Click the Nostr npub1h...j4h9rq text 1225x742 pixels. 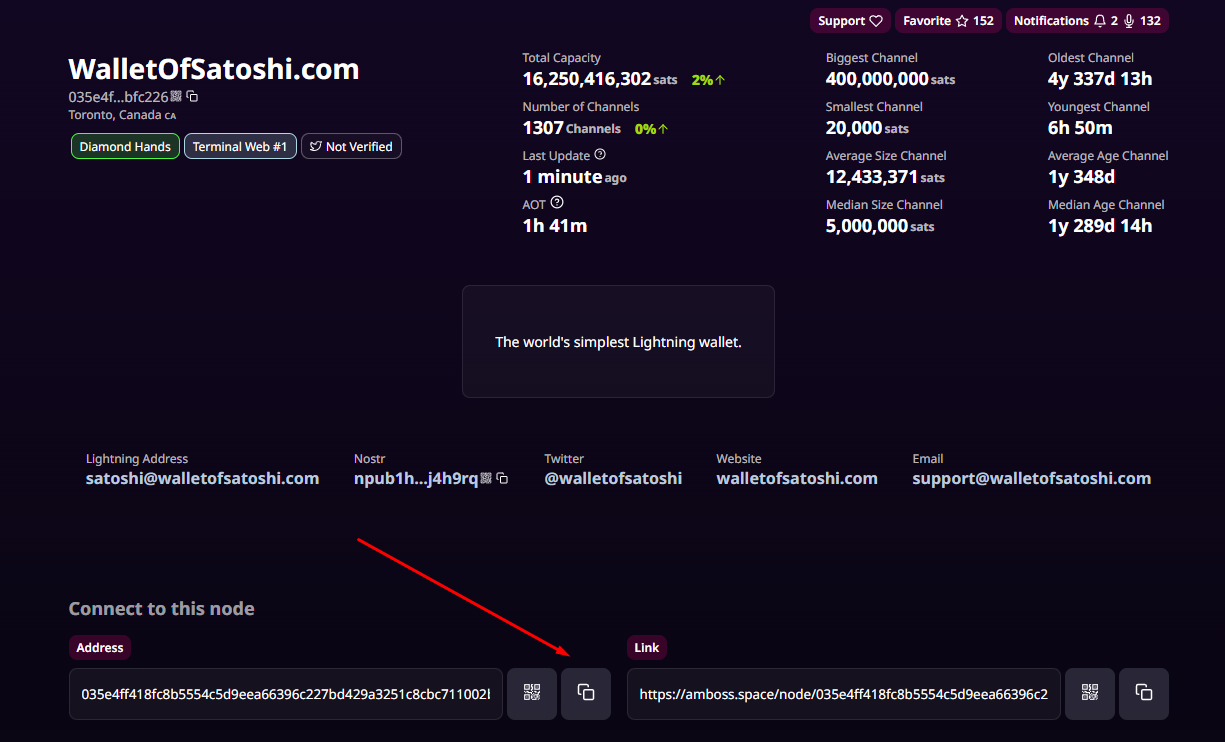(x=416, y=478)
